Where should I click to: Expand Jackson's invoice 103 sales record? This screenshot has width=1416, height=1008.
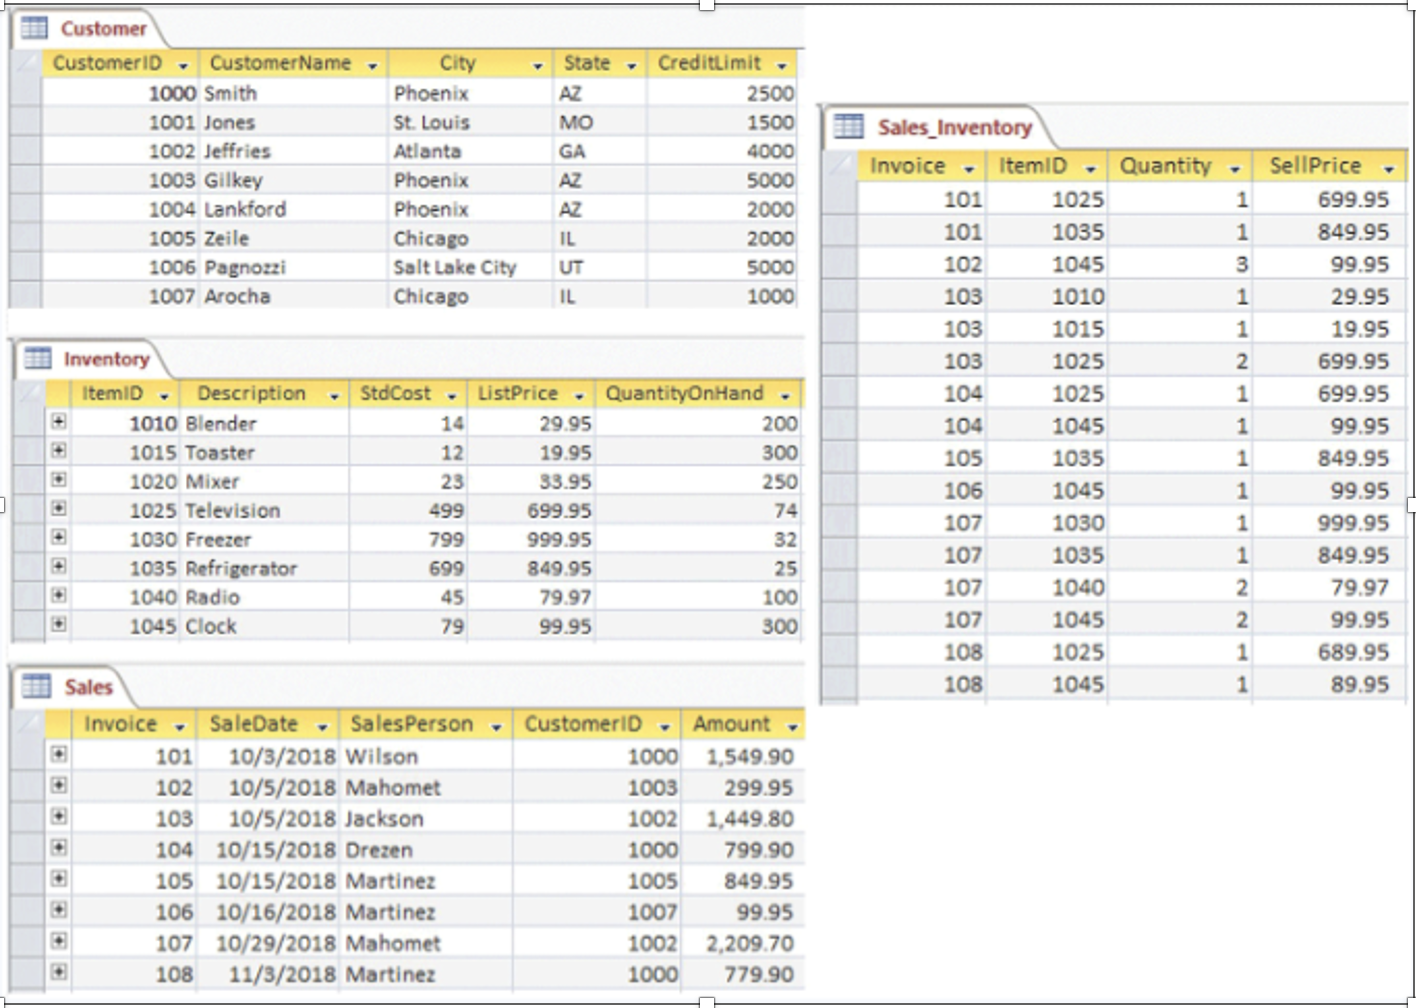(x=59, y=816)
